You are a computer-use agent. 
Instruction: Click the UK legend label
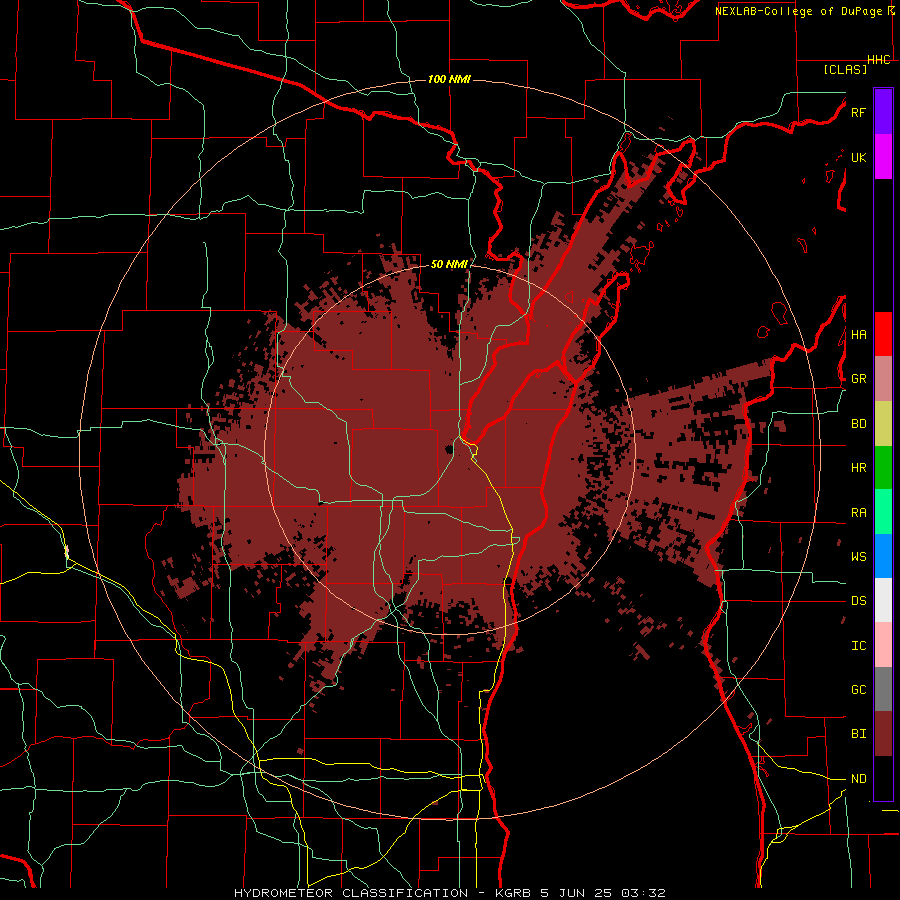858,157
